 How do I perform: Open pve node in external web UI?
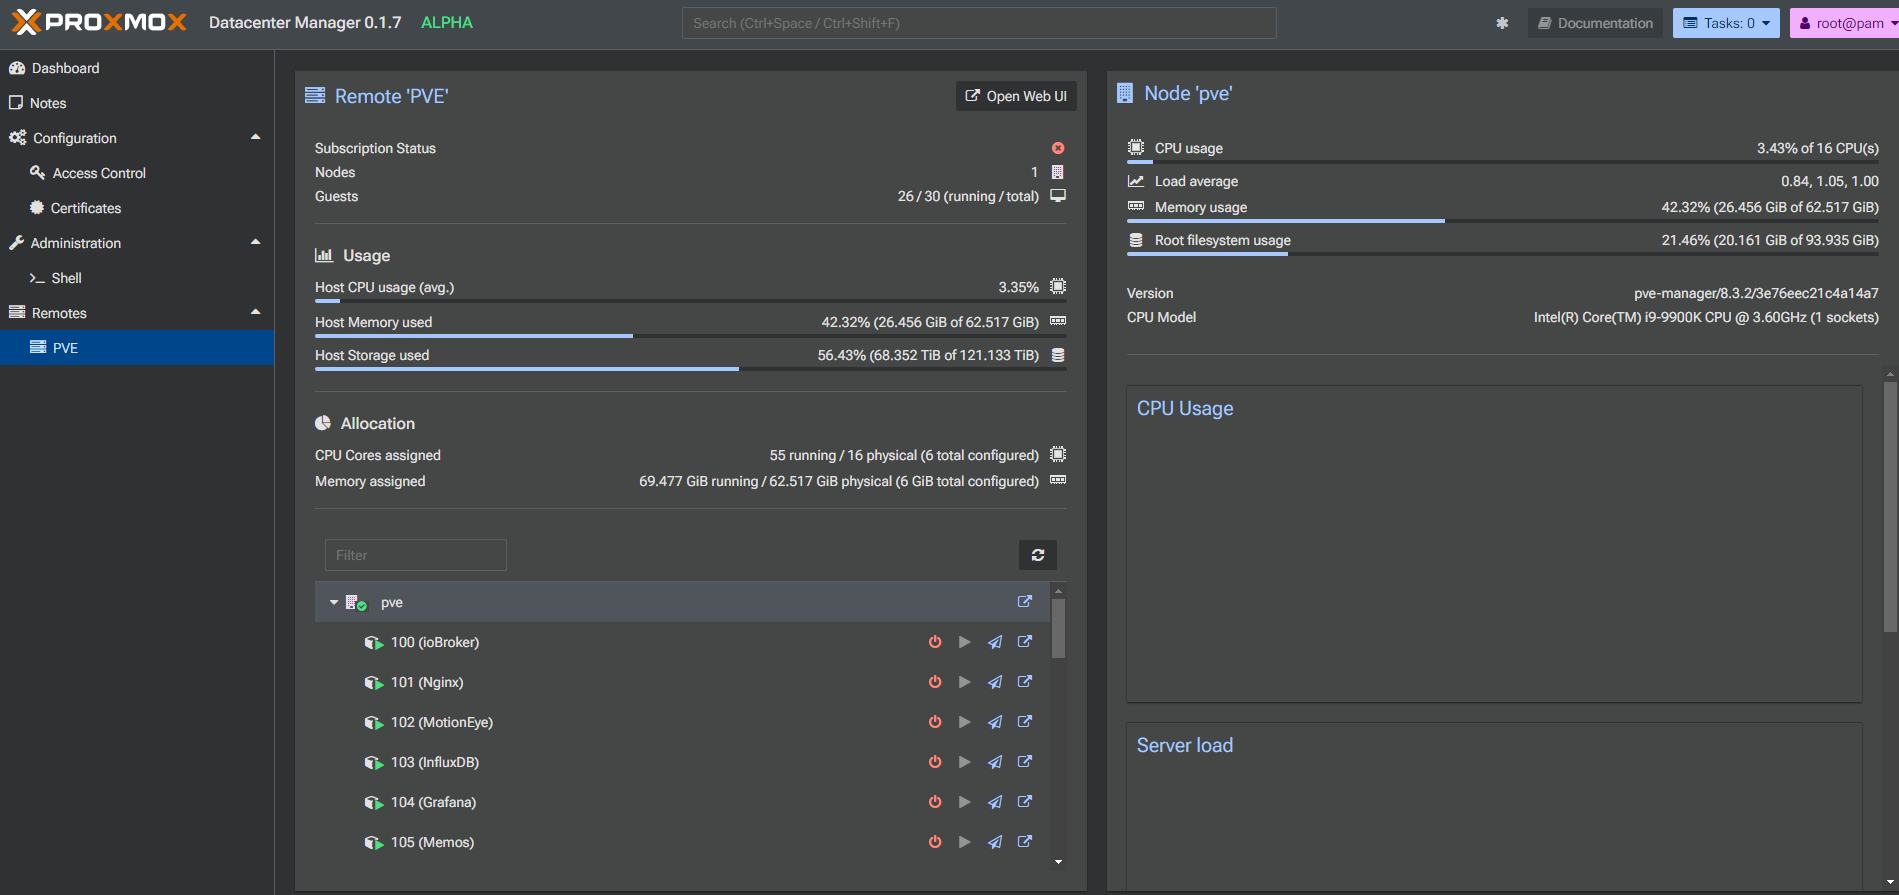pyautogui.click(x=1025, y=602)
